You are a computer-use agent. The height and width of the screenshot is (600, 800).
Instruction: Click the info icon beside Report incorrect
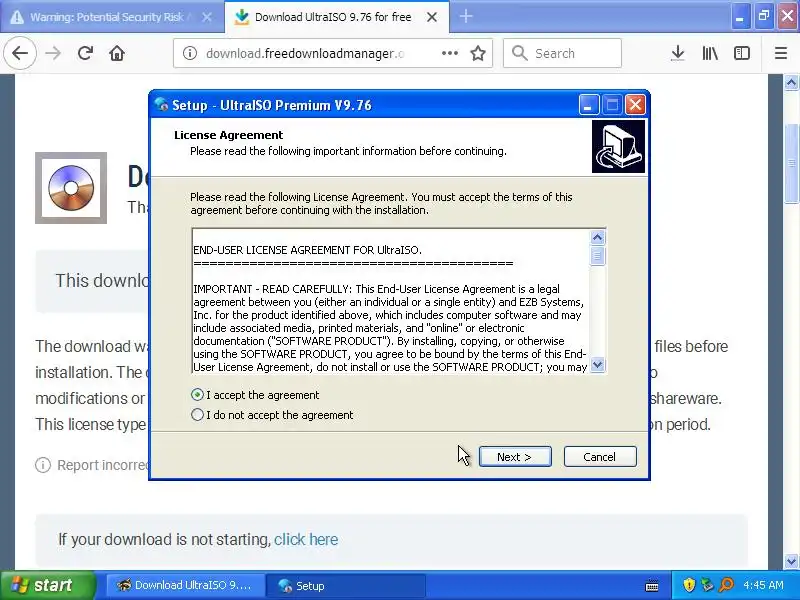(43, 465)
